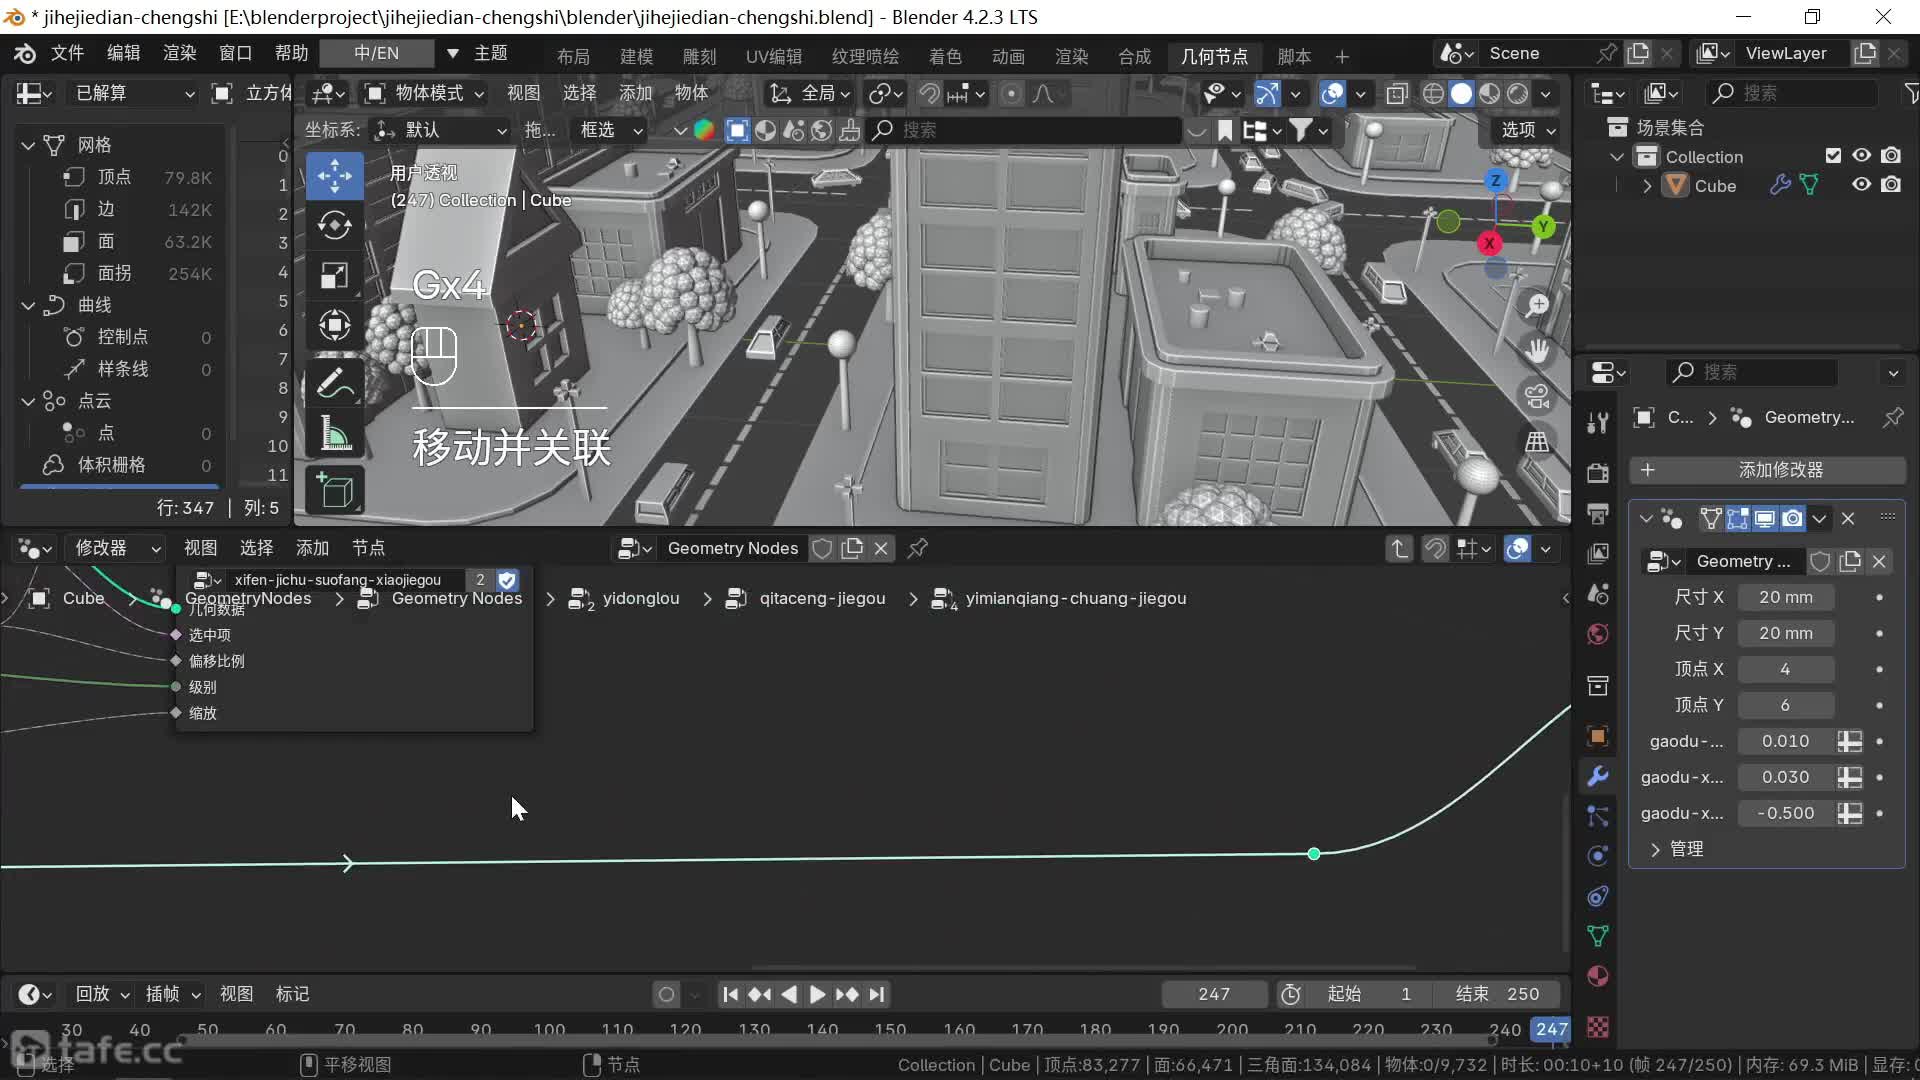Select the Move tool in viewport toolbar
This screenshot has height=1080, width=1920.
click(x=334, y=176)
